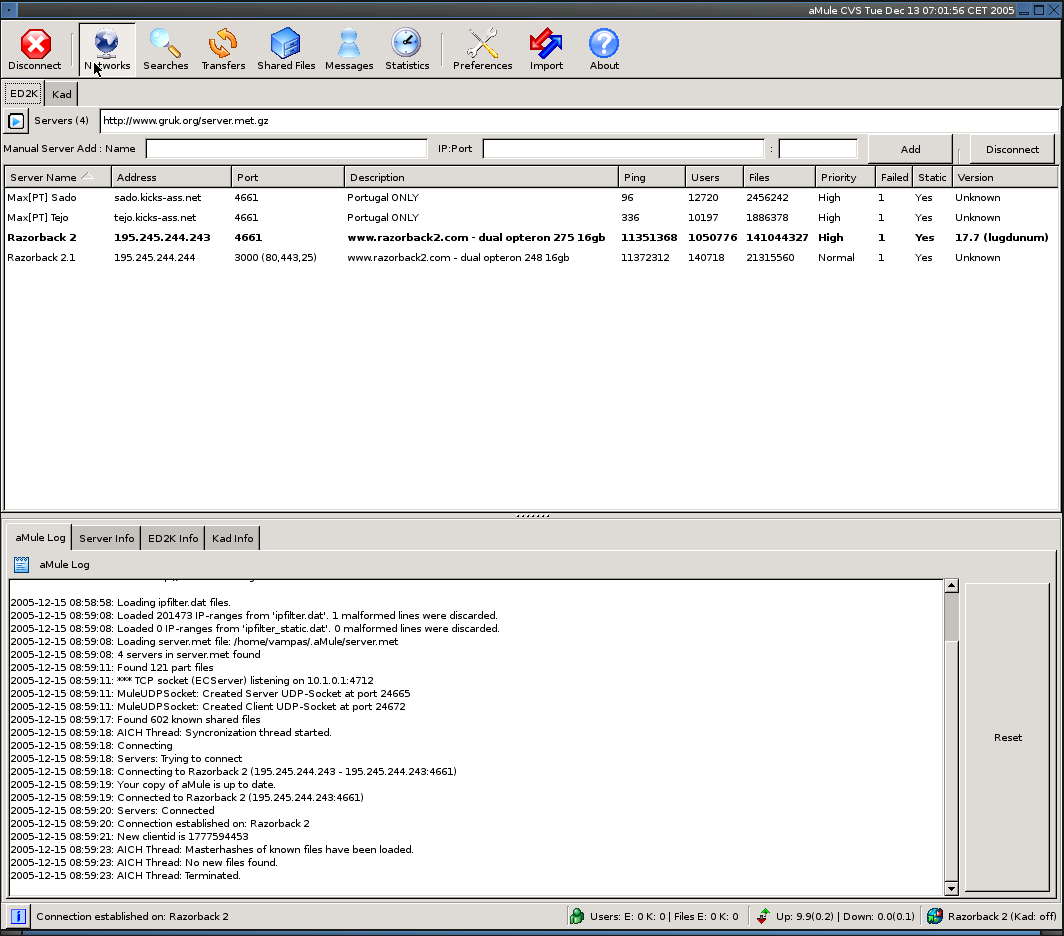Open the About dialog
Image resolution: width=1064 pixels, height=936 pixels.
[604, 50]
